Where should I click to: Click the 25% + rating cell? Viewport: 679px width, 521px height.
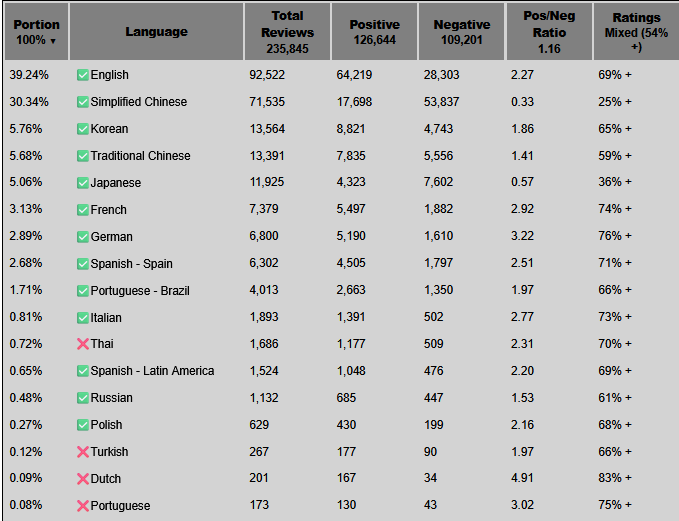pyautogui.click(x=615, y=102)
